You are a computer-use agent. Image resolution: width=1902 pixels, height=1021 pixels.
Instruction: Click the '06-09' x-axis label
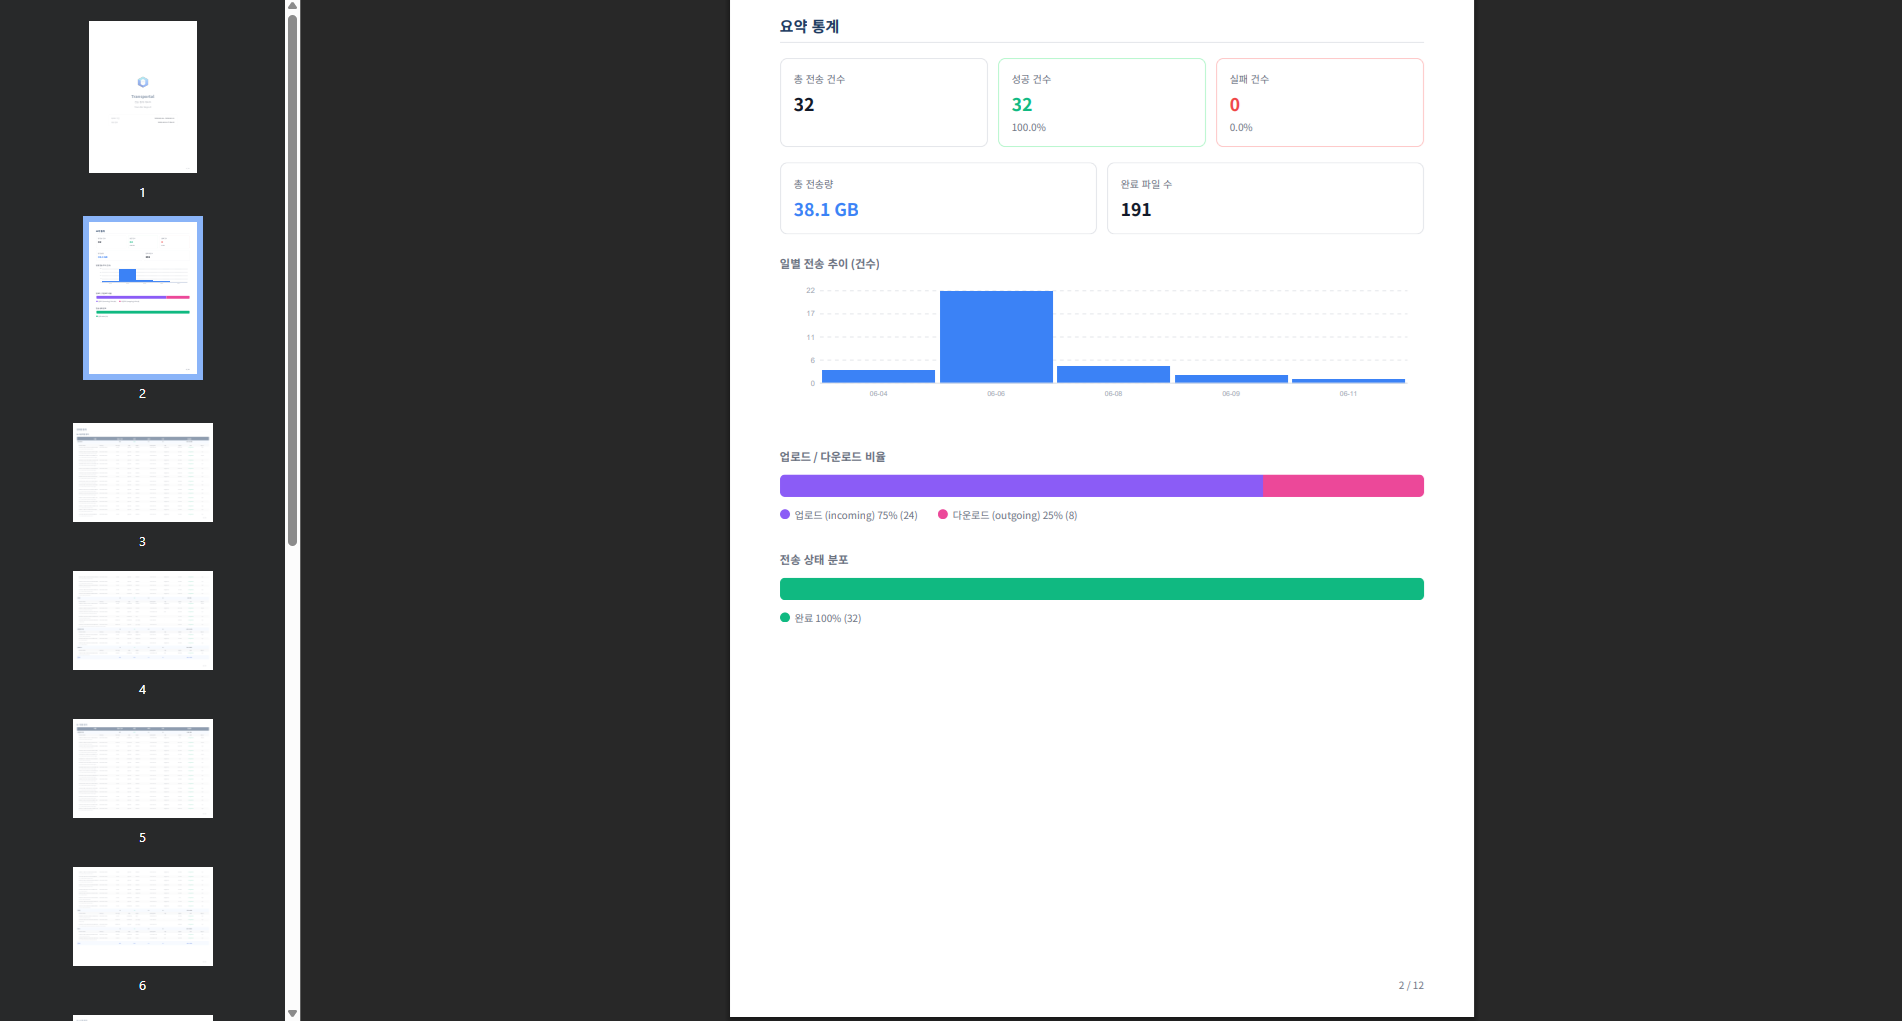pyautogui.click(x=1231, y=394)
